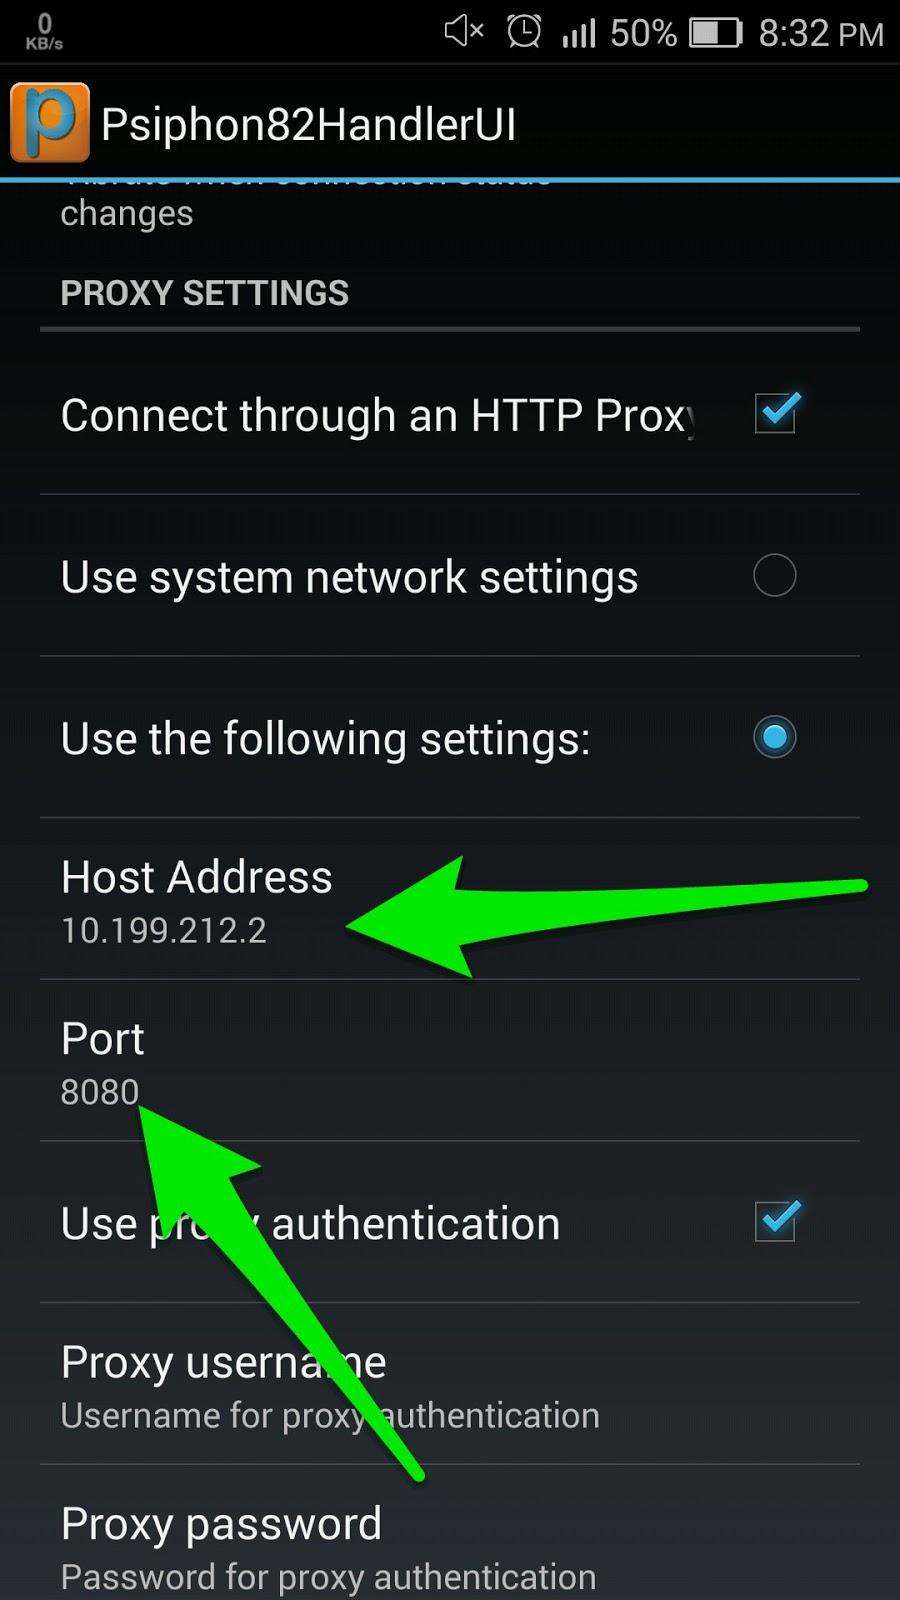This screenshot has height=1600, width=900.
Task: Select Use the following settings radio
Action: [x=775, y=737]
